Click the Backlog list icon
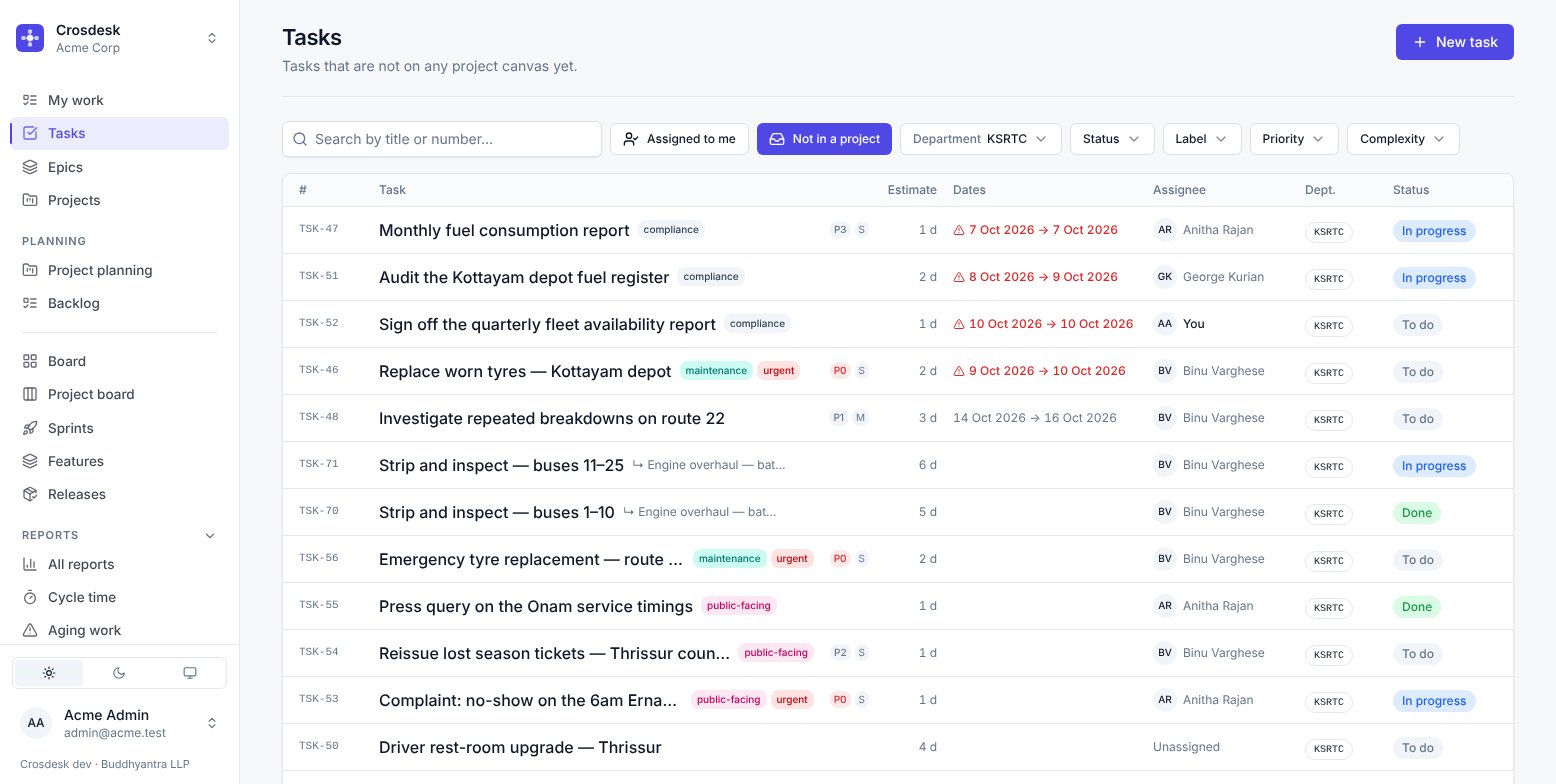 30,303
